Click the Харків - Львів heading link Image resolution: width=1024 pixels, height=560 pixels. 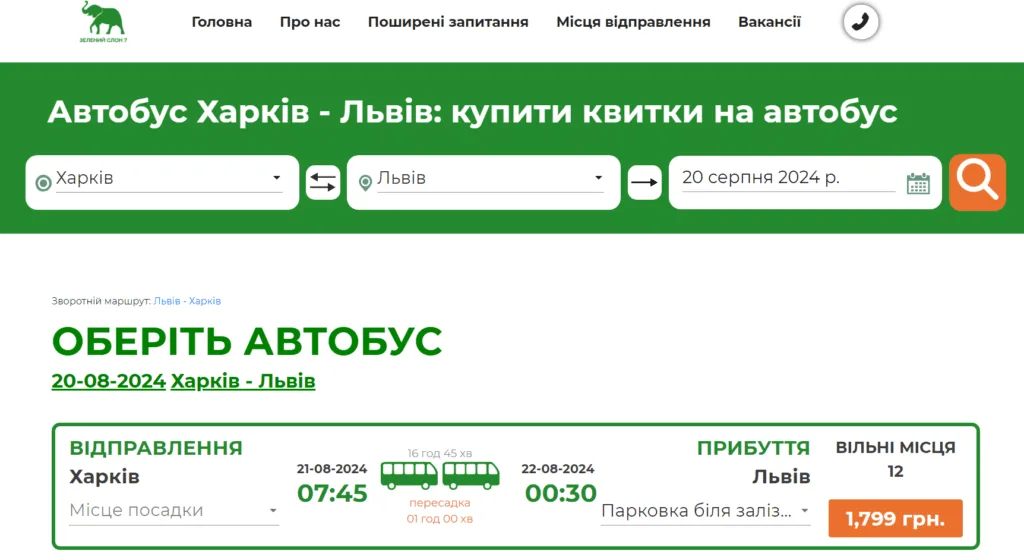coord(243,381)
